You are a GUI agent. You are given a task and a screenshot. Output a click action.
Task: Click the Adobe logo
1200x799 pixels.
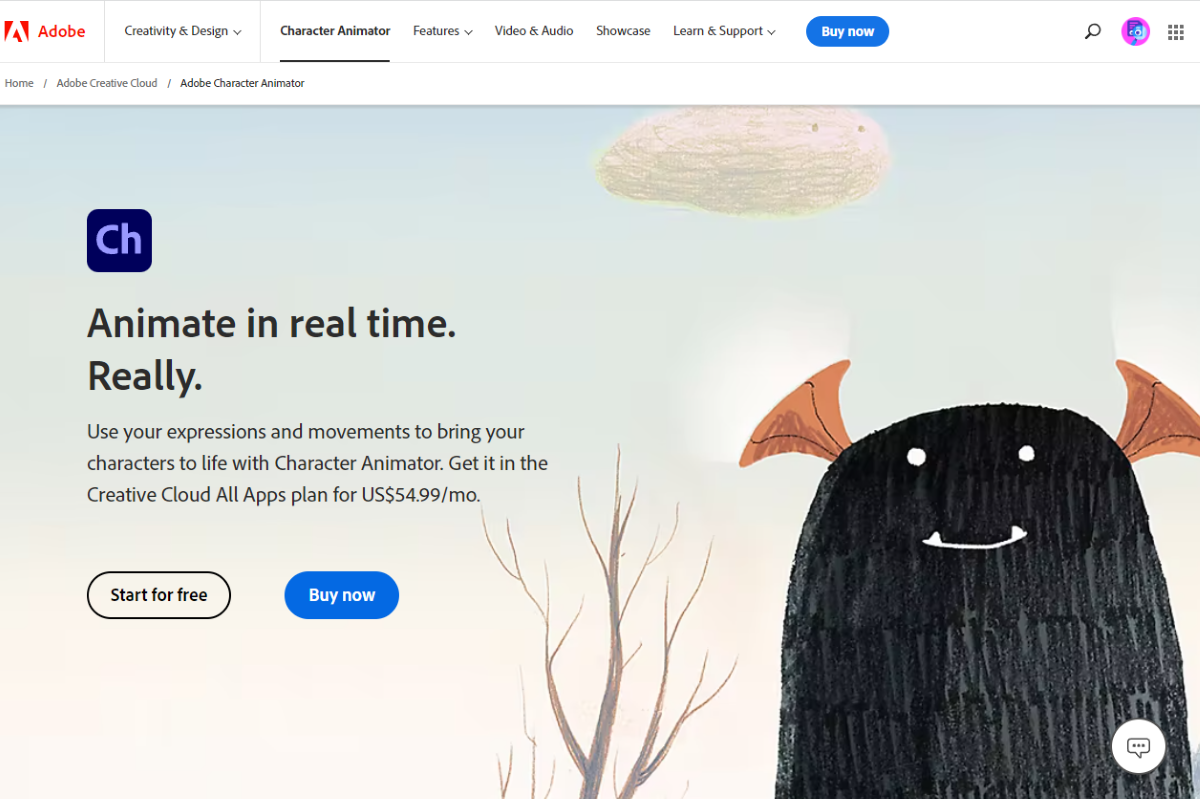click(x=45, y=31)
